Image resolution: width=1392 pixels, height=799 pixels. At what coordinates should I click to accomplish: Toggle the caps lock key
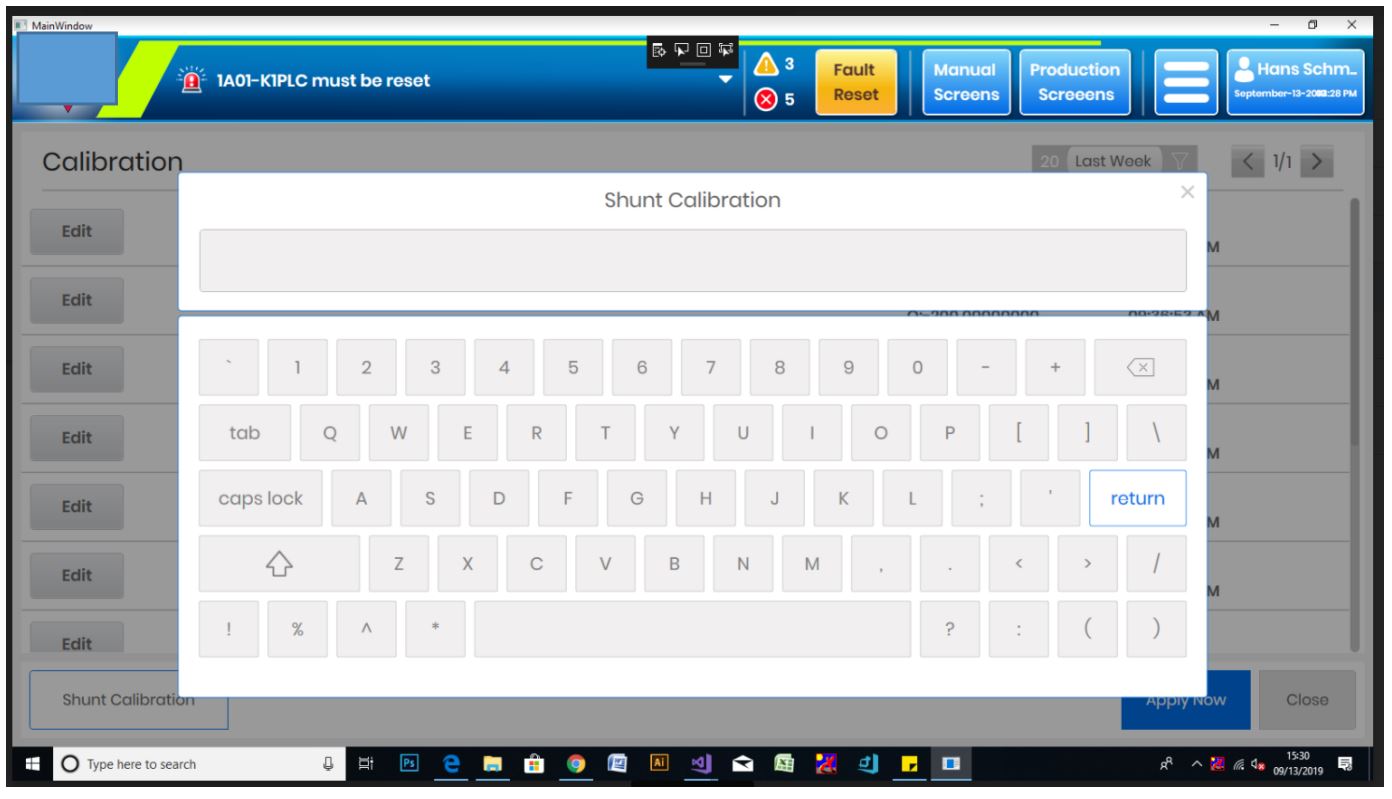point(261,498)
